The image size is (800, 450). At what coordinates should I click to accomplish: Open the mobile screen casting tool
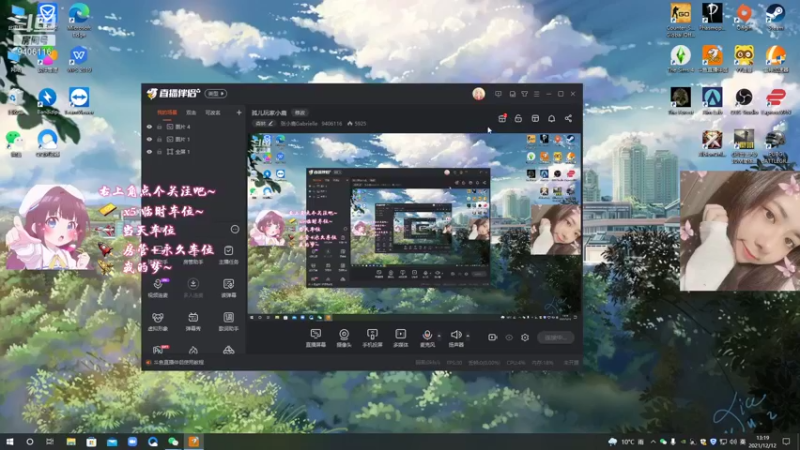(372, 338)
